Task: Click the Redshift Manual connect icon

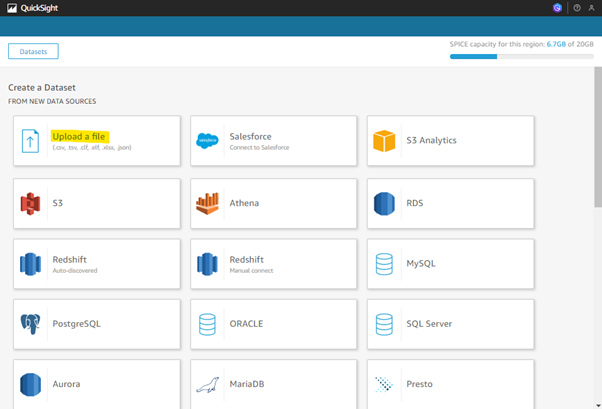Action: [x=207, y=264]
